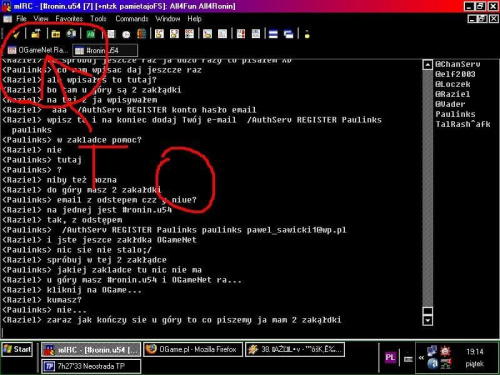Select @Raziel in the nick list
Viewport: 500px width, 375px height.
(453, 94)
